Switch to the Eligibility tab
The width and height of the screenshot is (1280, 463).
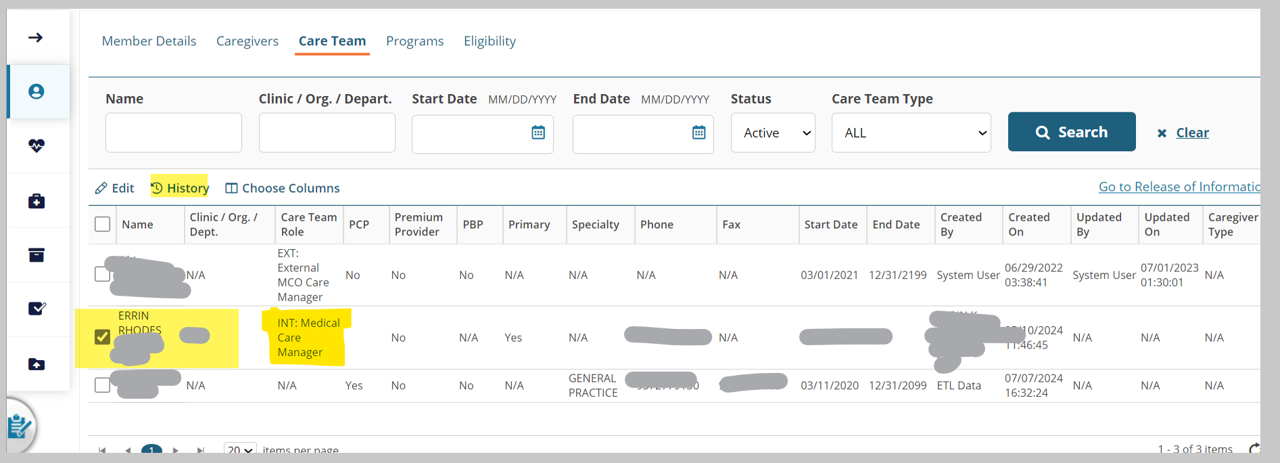click(489, 41)
